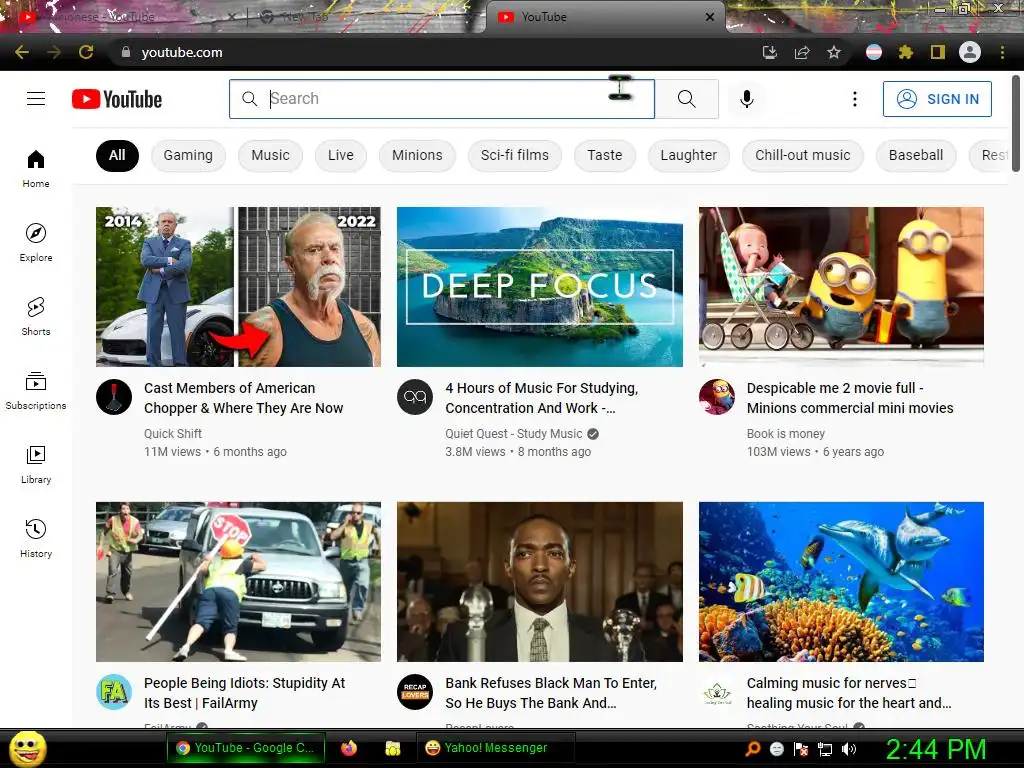Open Book is money channel avatar
1024x768 pixels.
point(717,396)
